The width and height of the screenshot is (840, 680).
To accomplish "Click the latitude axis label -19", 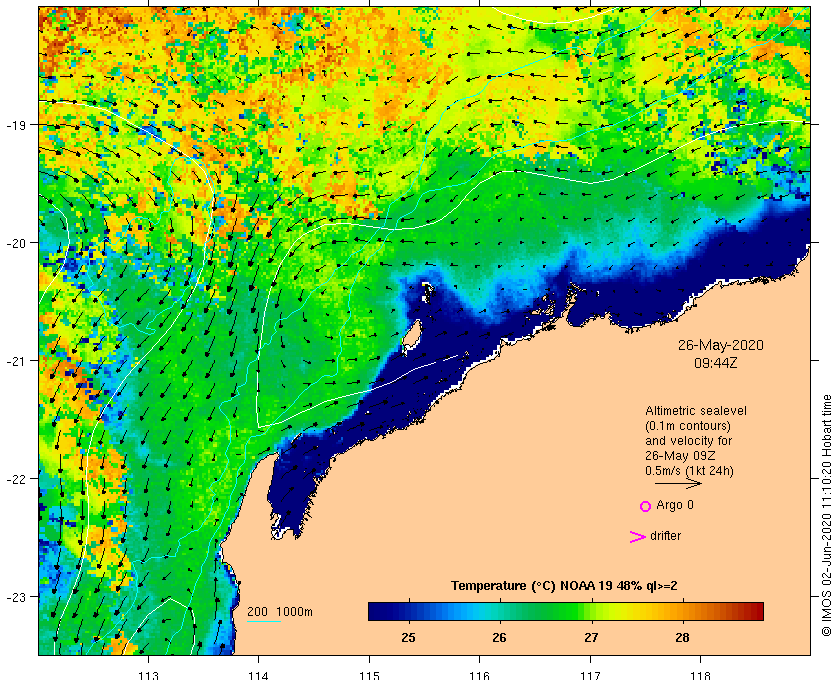I will (x=16, y=125).
